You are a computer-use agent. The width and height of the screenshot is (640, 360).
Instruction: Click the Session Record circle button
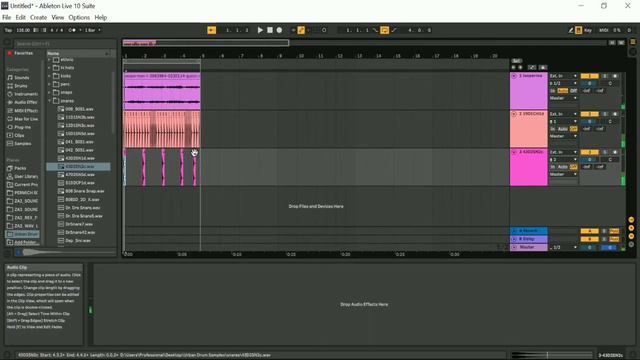pos(324,30)
